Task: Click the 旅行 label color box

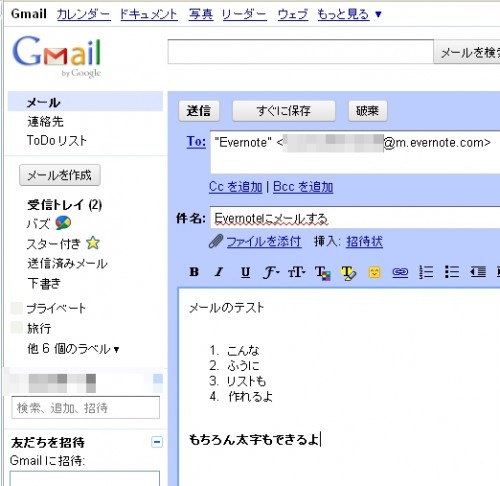Action: pyautogui.click(x=17, y=328)
